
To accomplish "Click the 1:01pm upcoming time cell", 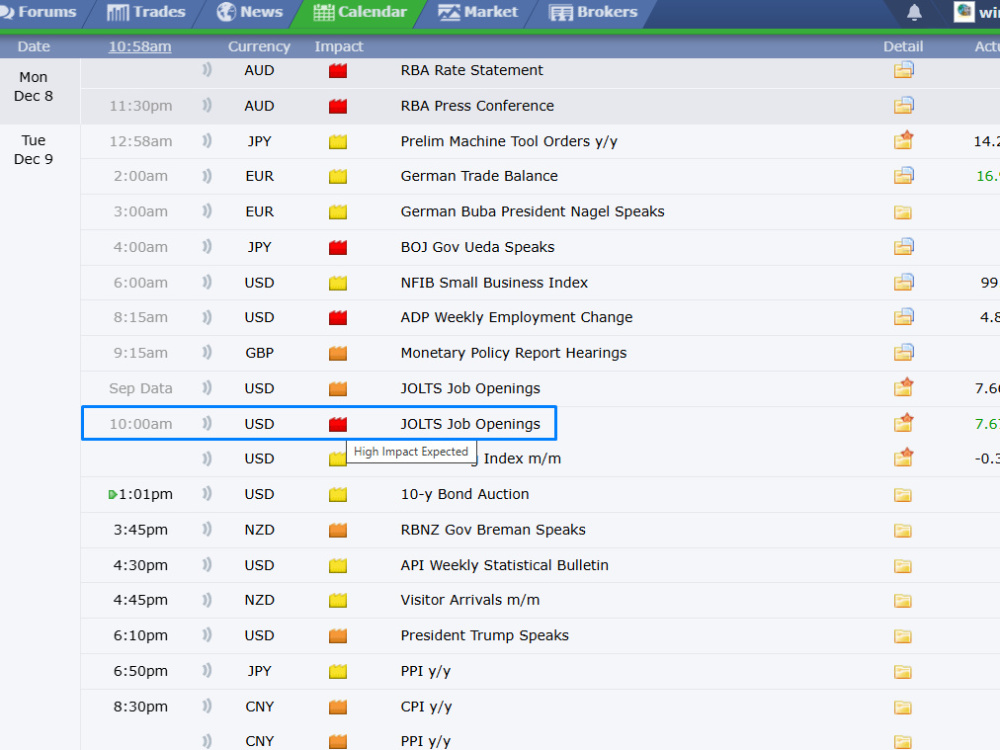I will 141,494.
